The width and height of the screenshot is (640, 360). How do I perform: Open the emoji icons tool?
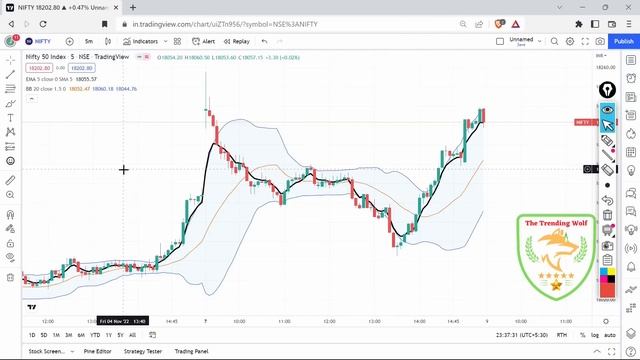[x=10, y=161]
